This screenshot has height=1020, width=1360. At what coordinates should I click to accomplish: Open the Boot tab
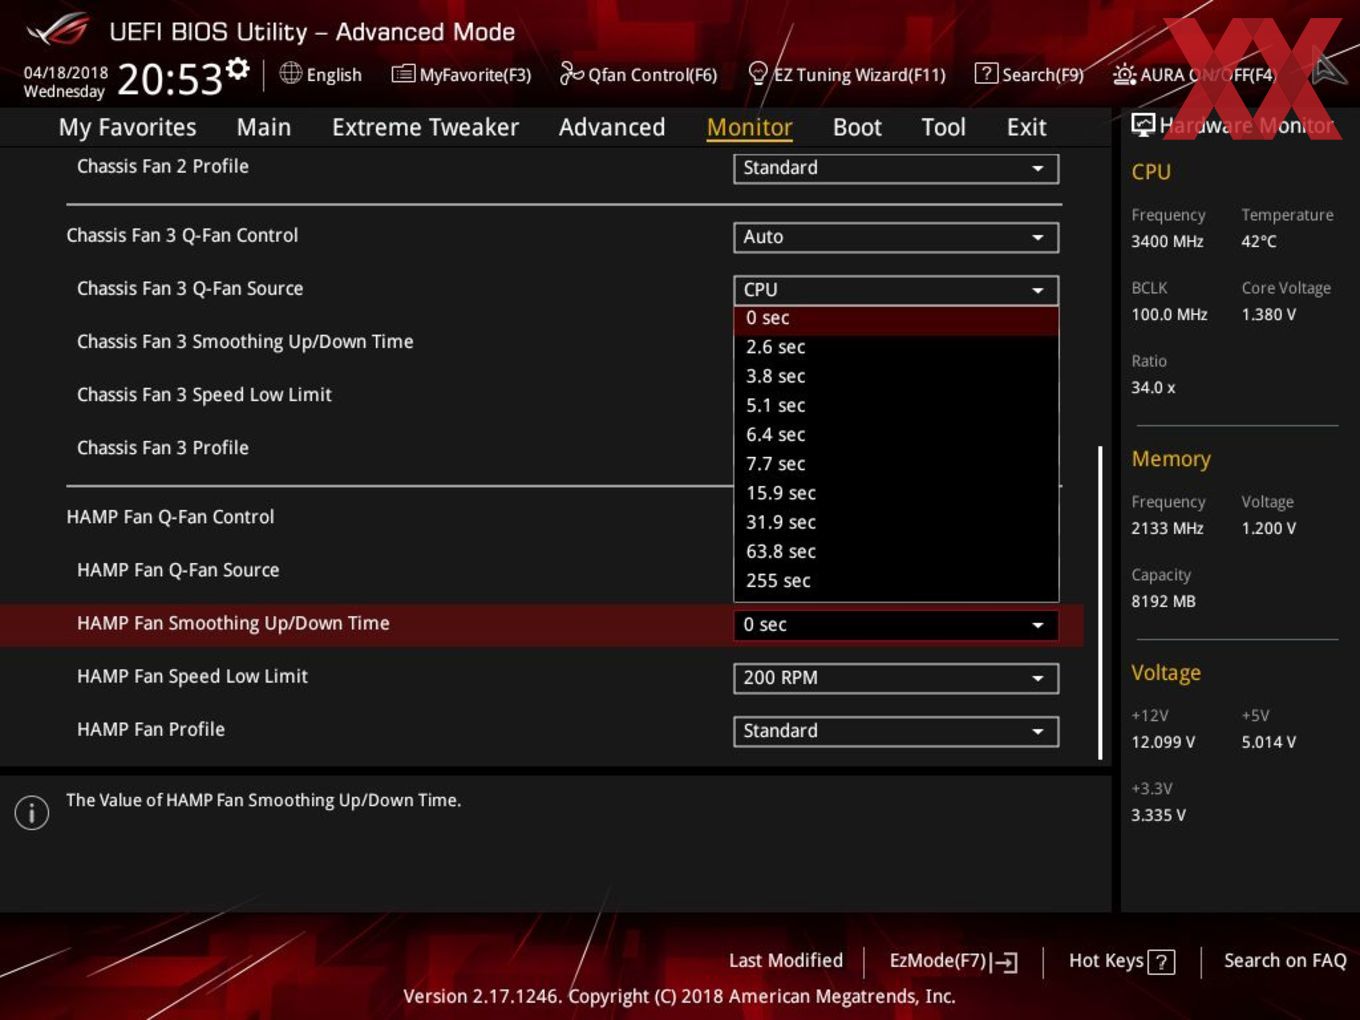pos(857,127)
